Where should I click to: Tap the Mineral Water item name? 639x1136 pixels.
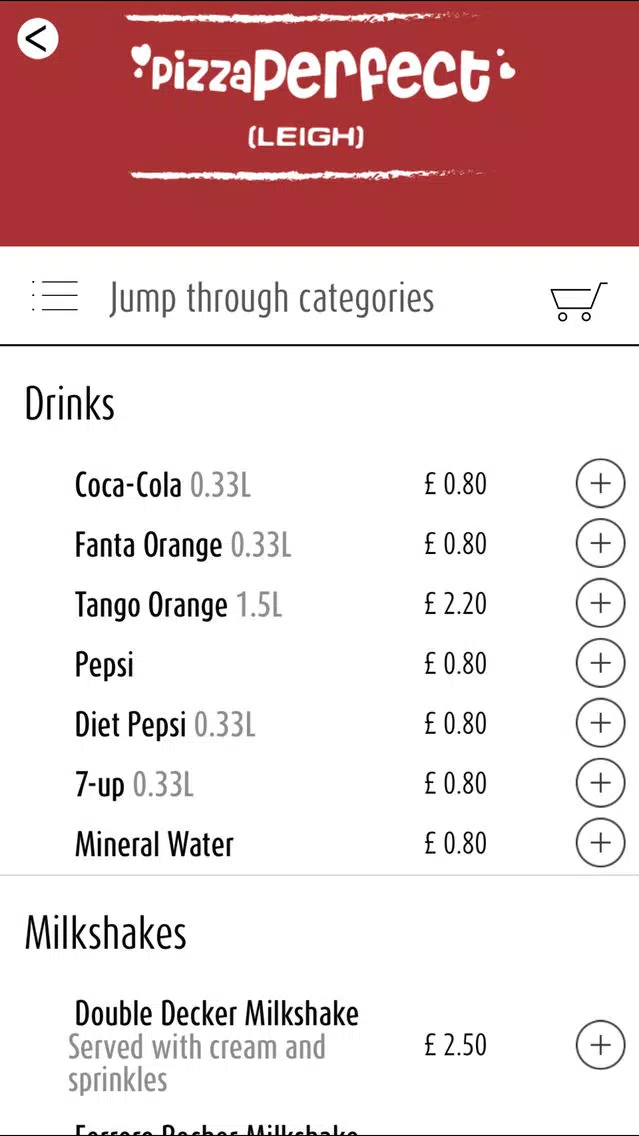click(x=154, y=844)
